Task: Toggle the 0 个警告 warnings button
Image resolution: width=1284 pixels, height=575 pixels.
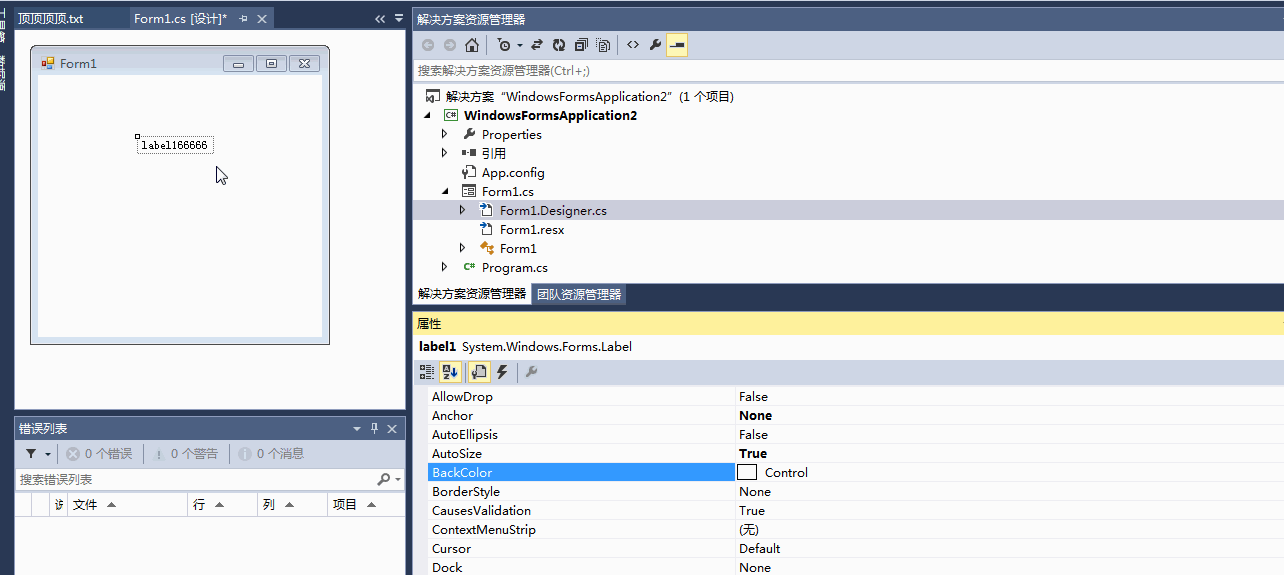Action: 185,454
